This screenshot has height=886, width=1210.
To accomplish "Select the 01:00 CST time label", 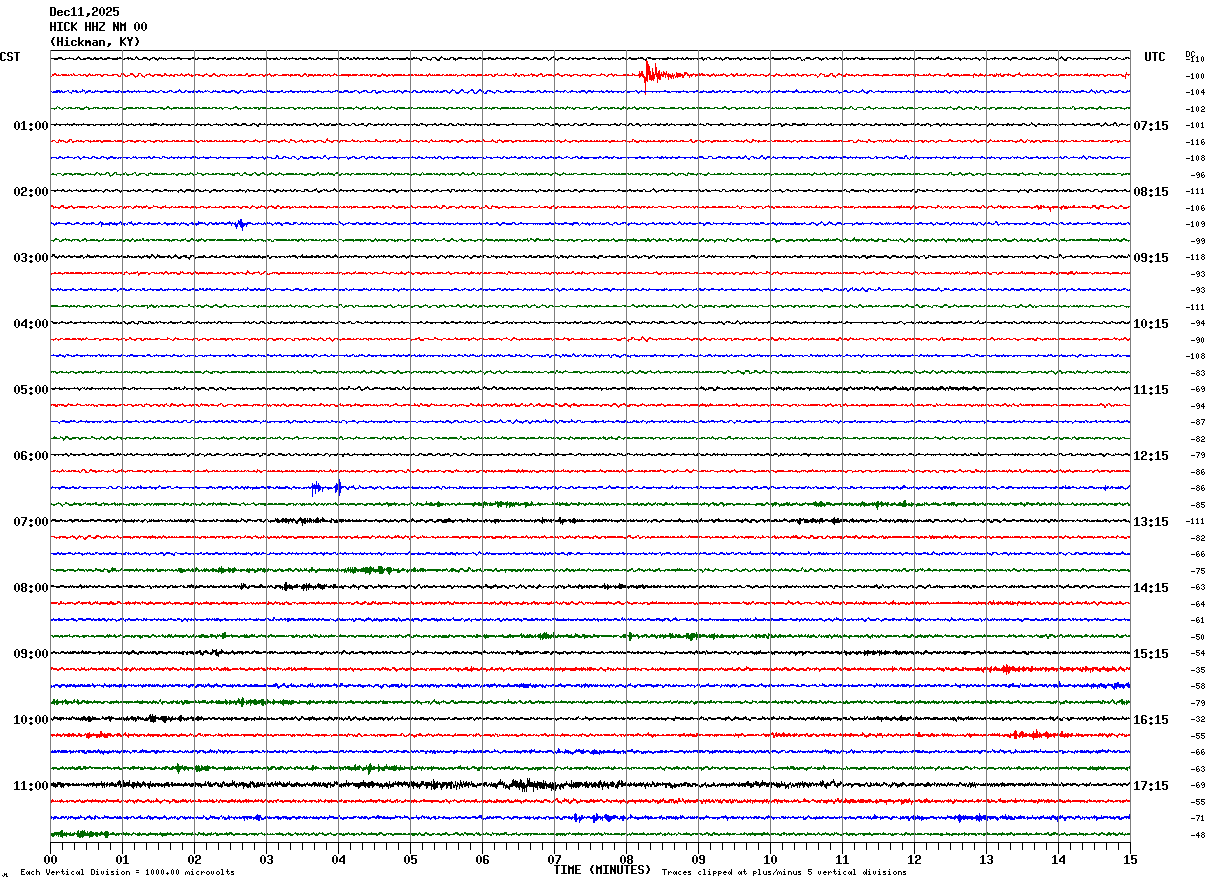I will (30, 126).
